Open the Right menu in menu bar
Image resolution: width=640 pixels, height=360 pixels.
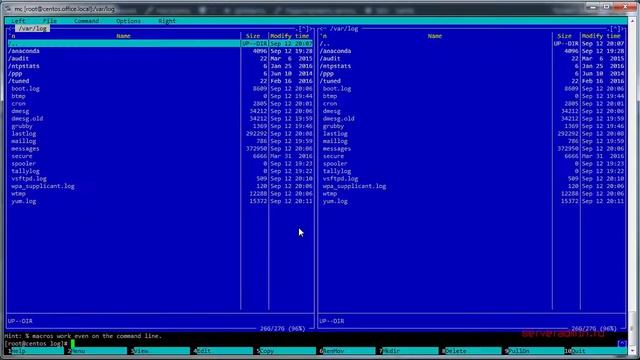tap(167, 21)
